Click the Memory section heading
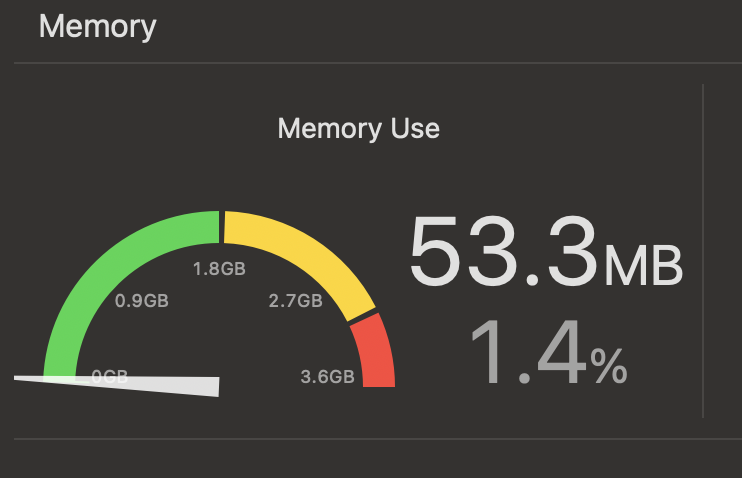This screenshot has height=478, width=742. tap(97, 27)
